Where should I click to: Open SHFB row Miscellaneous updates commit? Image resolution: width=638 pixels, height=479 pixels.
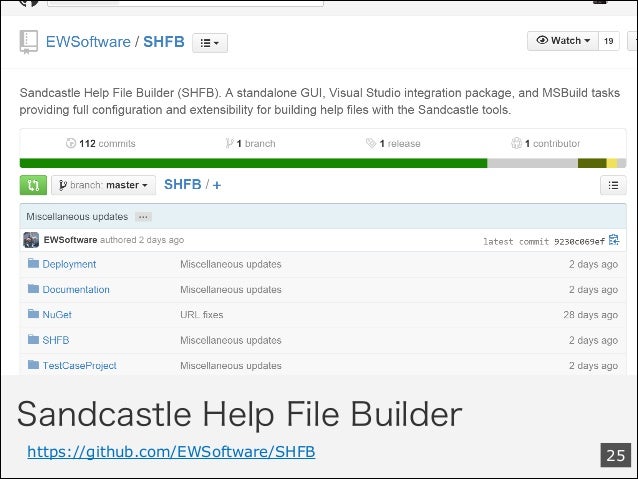pyautogui.click(x=231, y=340)
